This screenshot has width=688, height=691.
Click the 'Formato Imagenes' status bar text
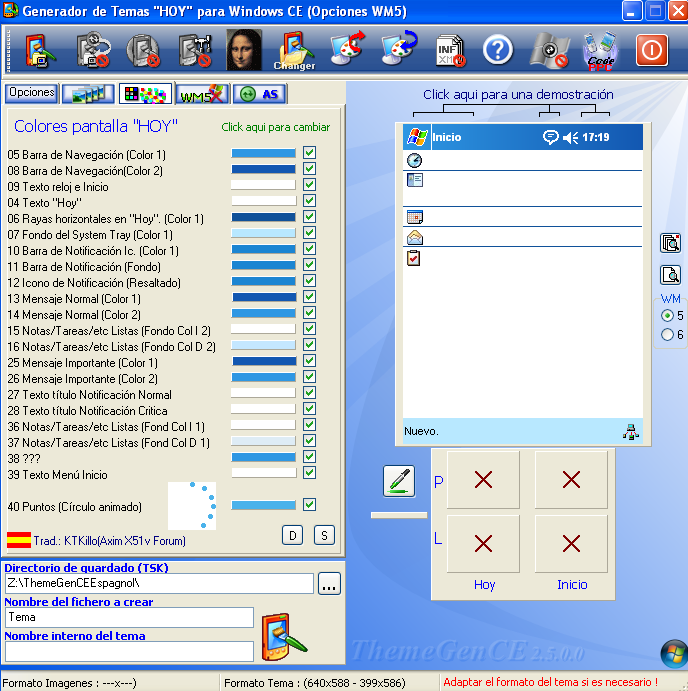click(x=69, y=683)
